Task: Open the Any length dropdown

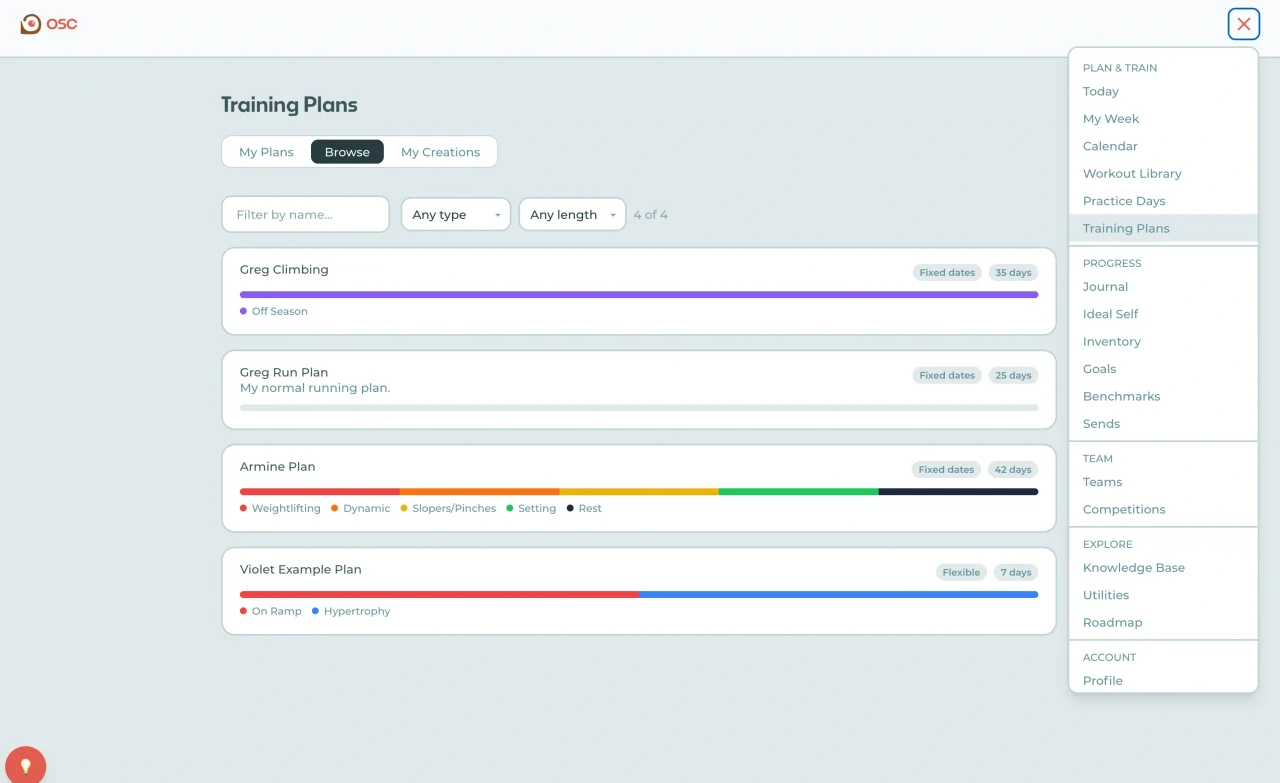Action: 572,215
